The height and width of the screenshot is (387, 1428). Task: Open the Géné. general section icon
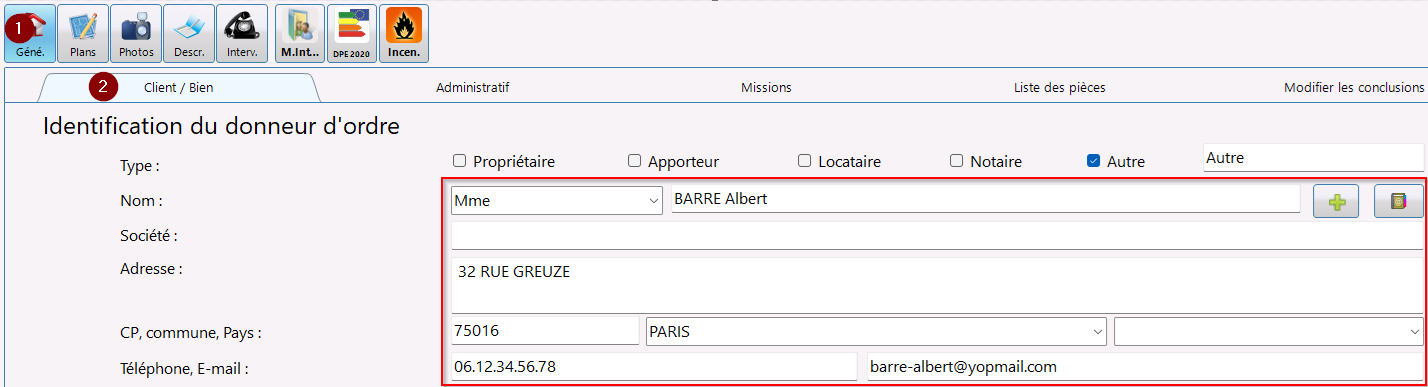tap(30, 33)
